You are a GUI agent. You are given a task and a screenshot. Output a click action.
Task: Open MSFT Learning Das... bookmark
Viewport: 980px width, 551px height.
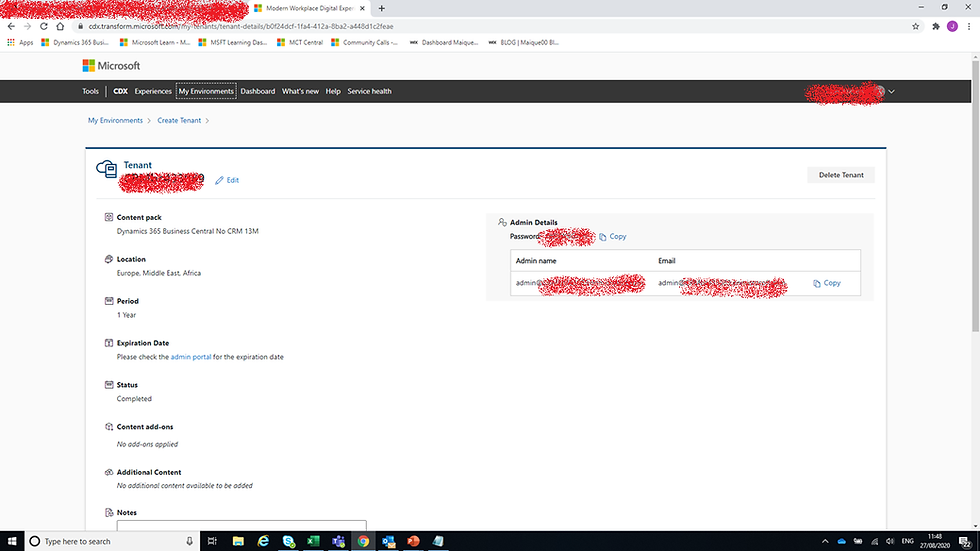[232, 42]
